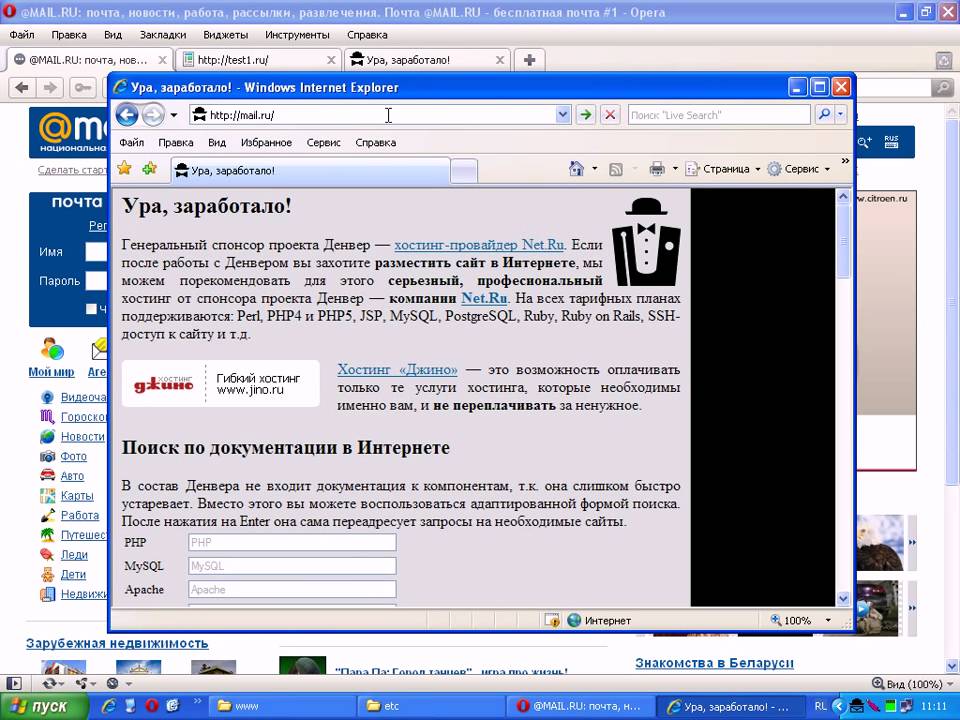960x720 pixels.
Task: Focus the Live Search input box
Action: [x=719, y=114]
